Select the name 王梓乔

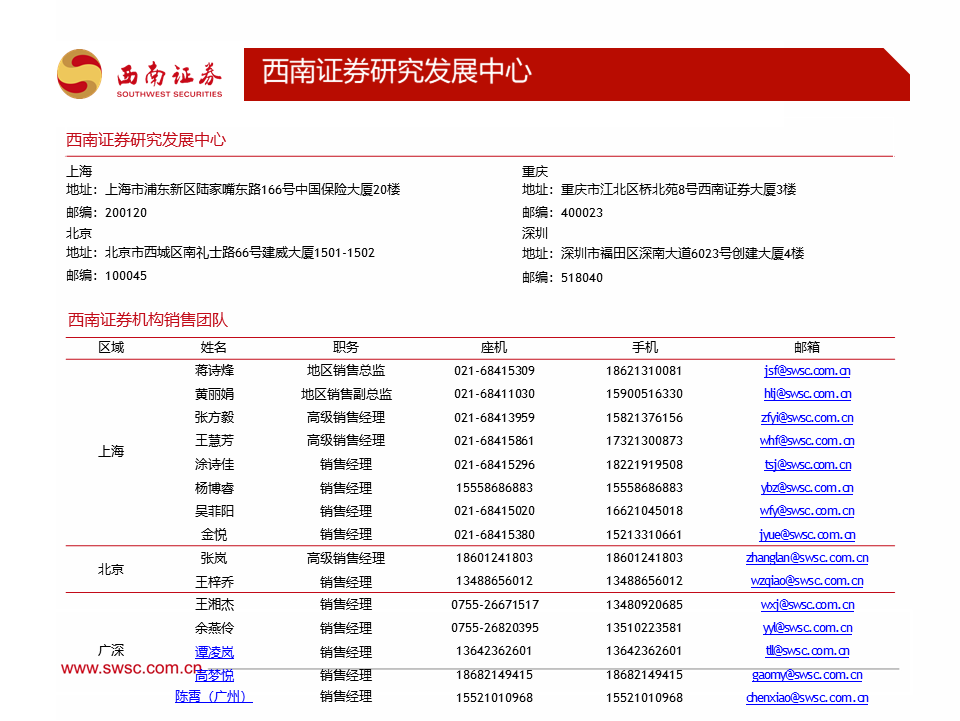pos(214,581)
